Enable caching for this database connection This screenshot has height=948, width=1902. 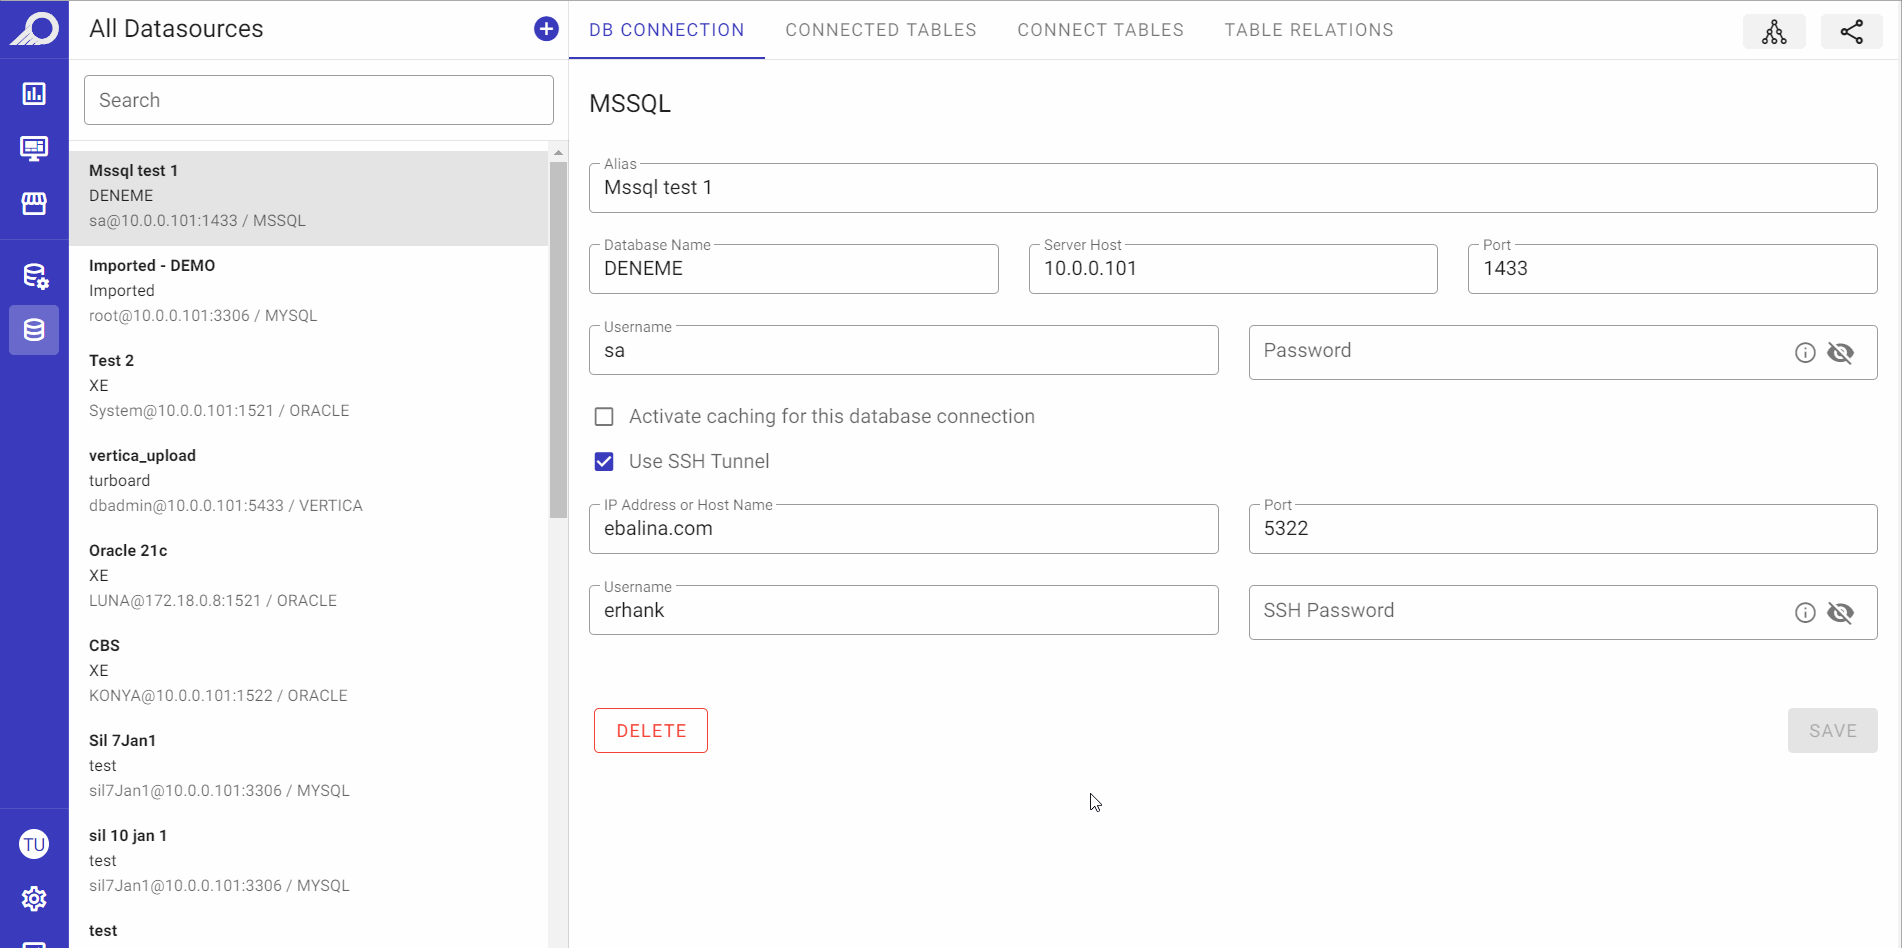point(604,417)
